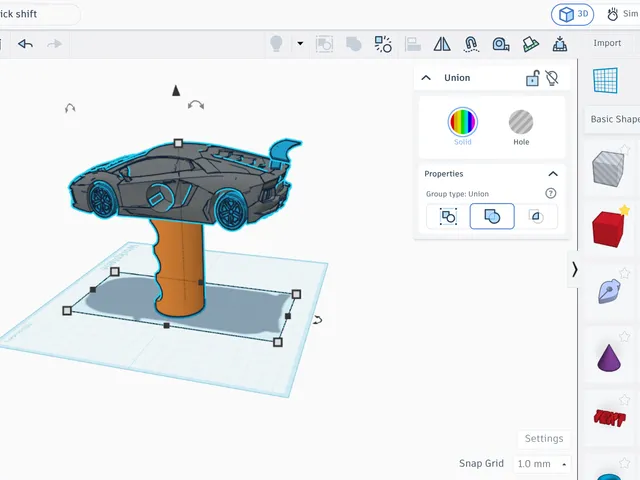
Task: Click the rotation arrow beside workplane corner
Action: [x=318, y=320]
